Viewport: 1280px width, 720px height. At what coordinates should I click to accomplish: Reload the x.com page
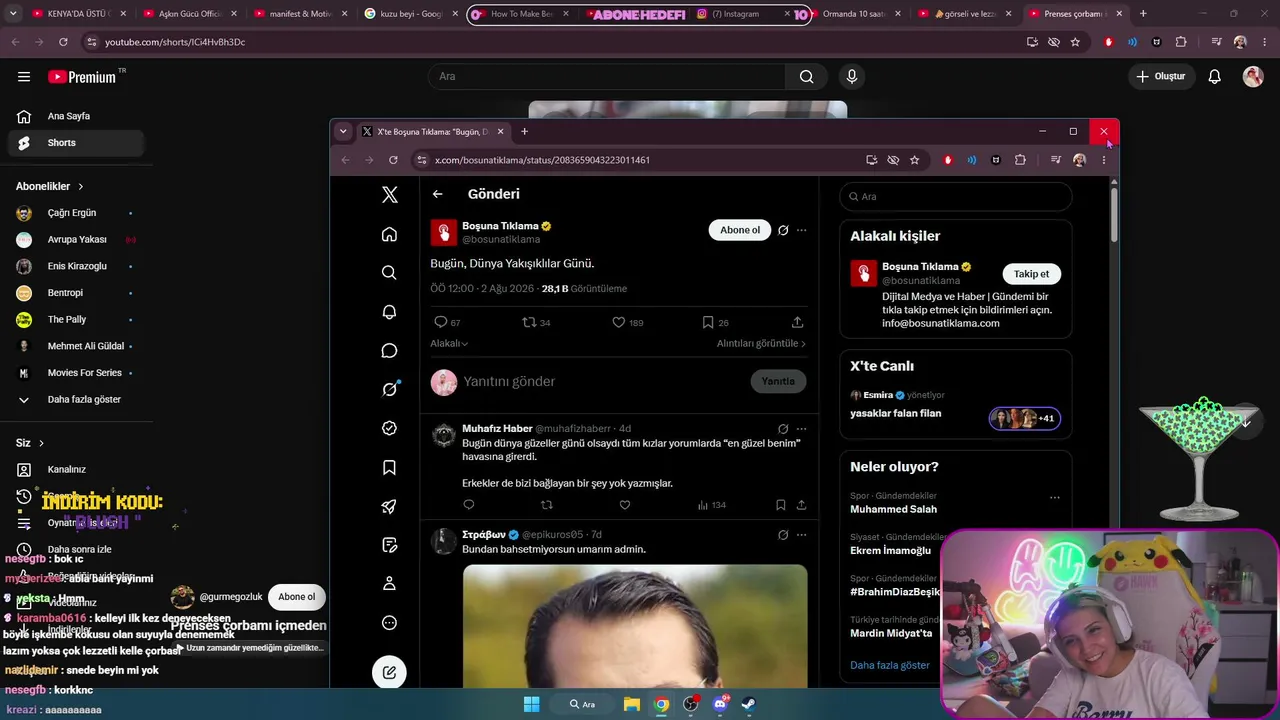coord(393,160)
